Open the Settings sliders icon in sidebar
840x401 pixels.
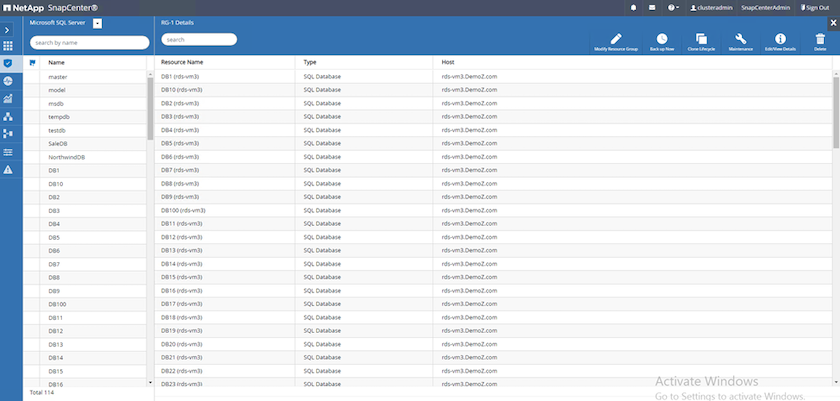pyautogui.click(x=8, y=152)
